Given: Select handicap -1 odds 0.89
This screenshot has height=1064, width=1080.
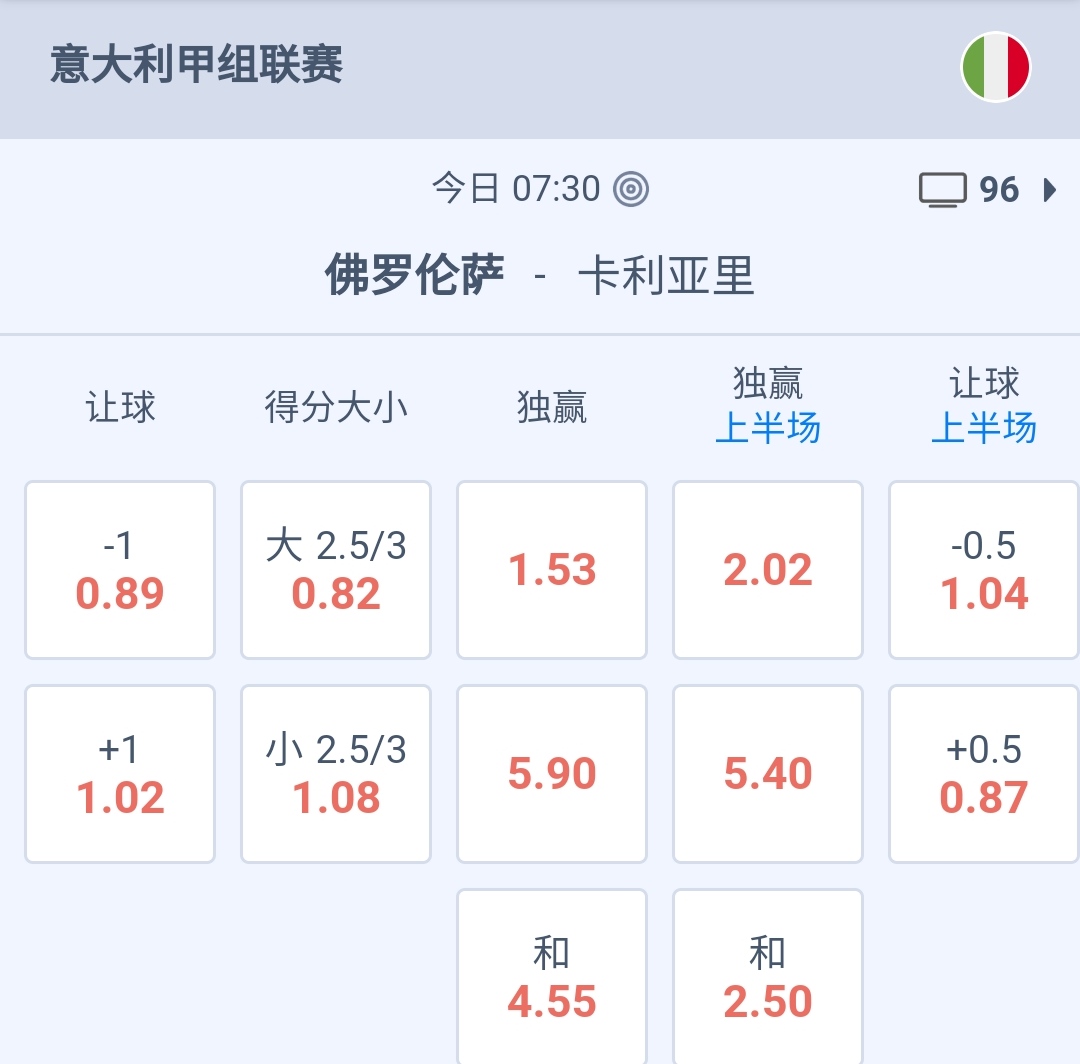Looking at the screenshot, I should (120, 570).
